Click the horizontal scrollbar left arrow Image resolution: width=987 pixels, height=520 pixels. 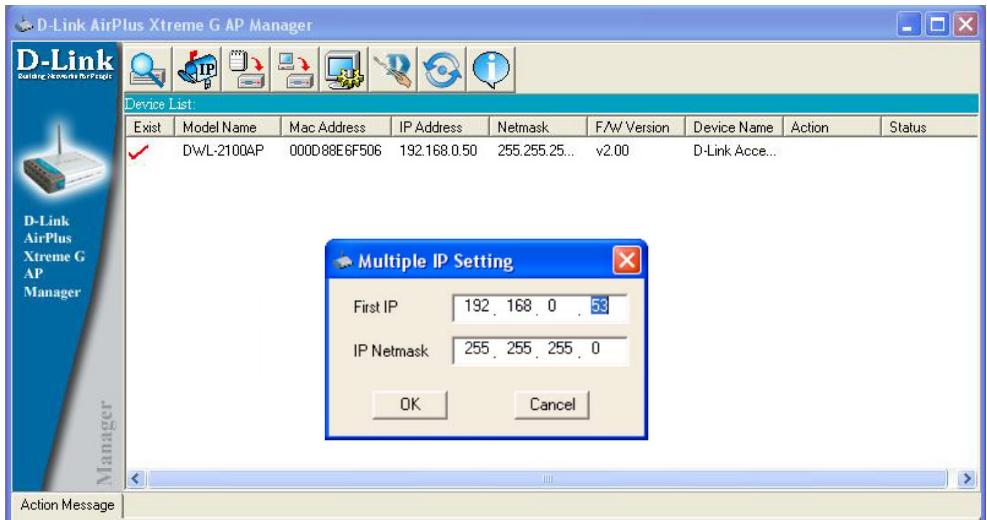[136, 479]
